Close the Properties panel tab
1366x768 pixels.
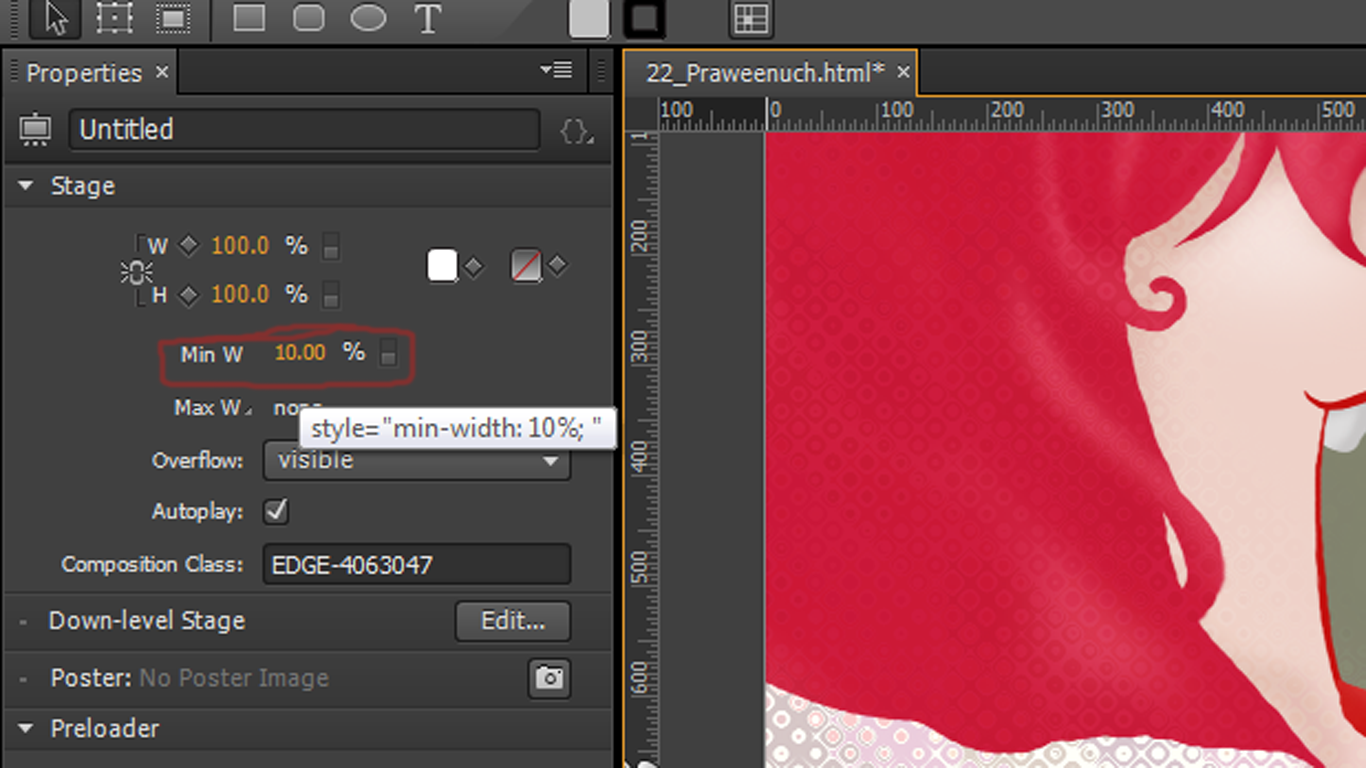coord(162,73)
